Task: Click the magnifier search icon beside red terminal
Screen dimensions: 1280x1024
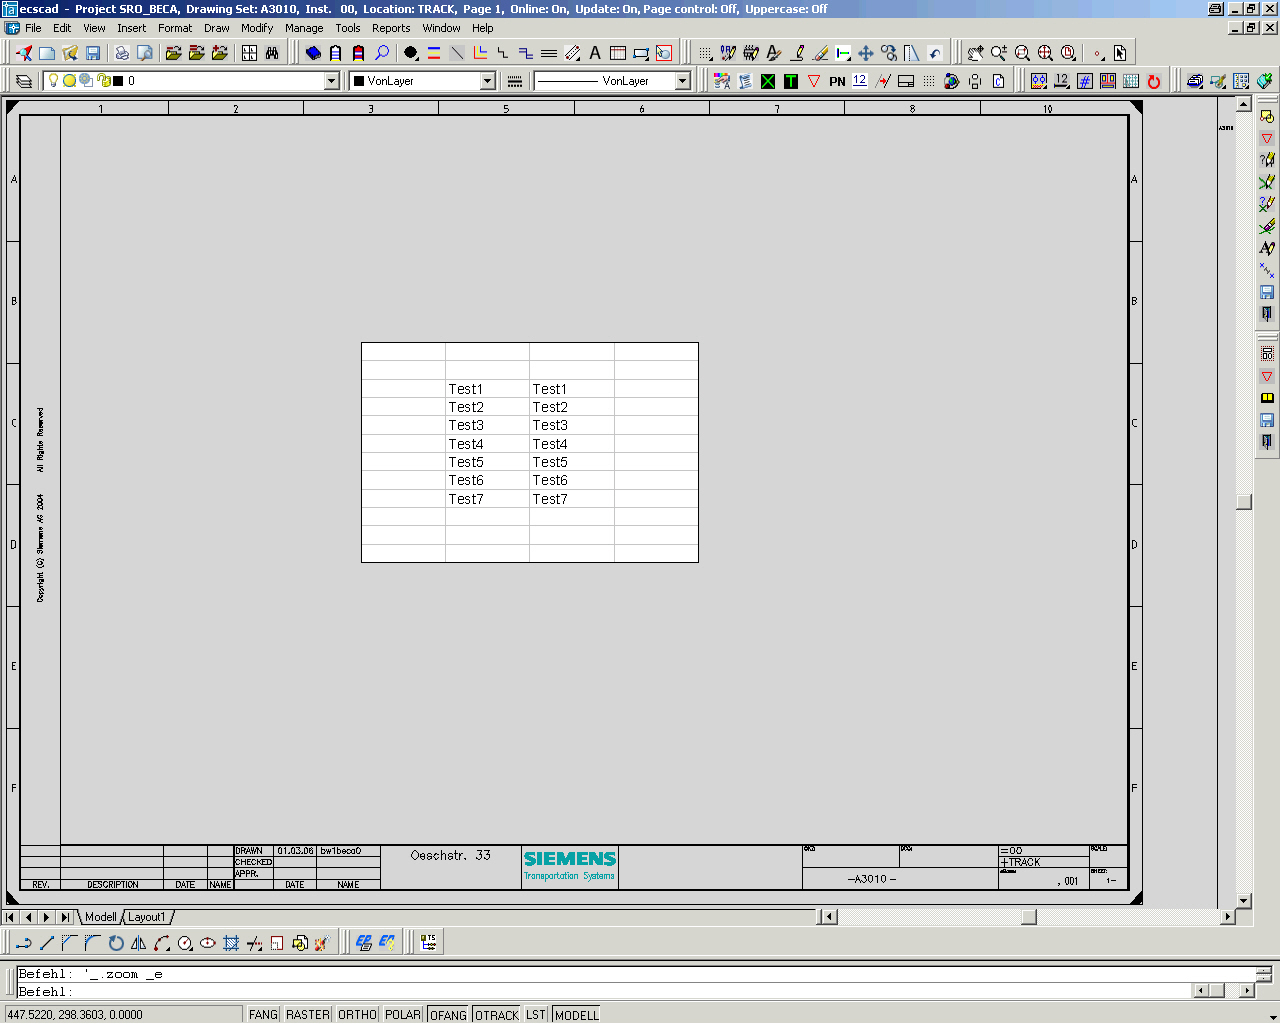Action: 382,53
